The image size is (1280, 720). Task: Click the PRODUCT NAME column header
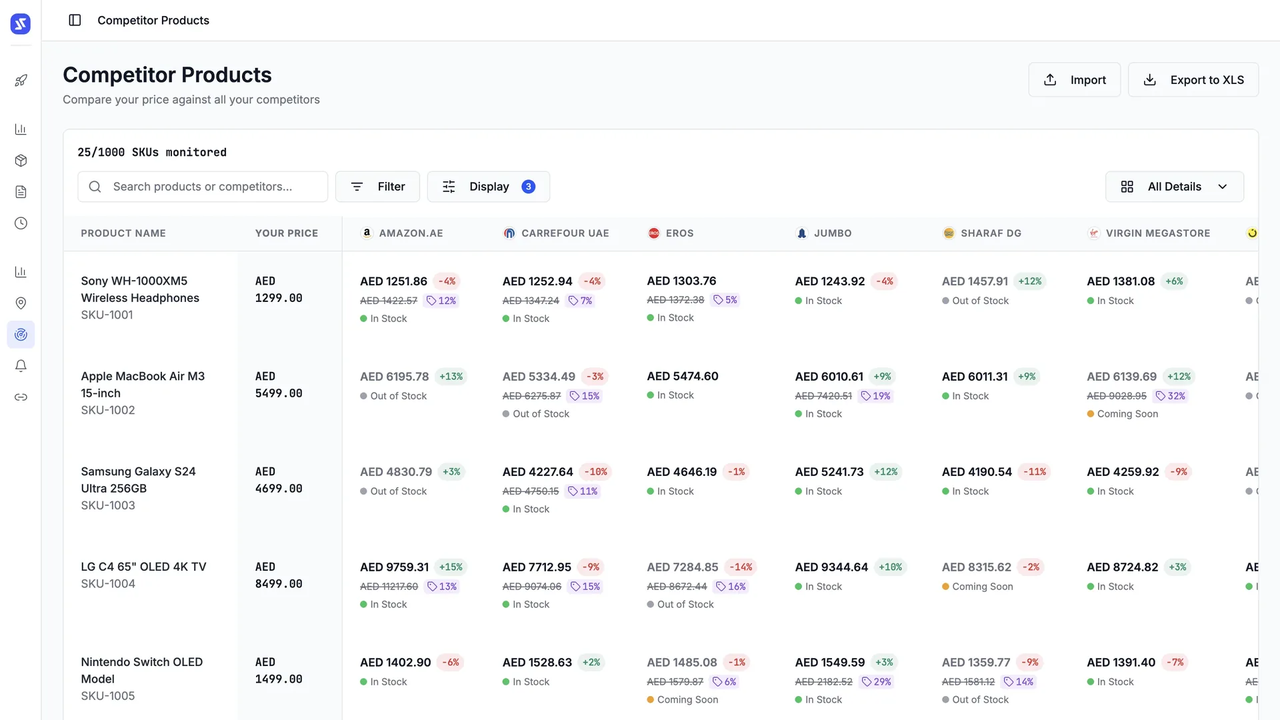[123, 233]
